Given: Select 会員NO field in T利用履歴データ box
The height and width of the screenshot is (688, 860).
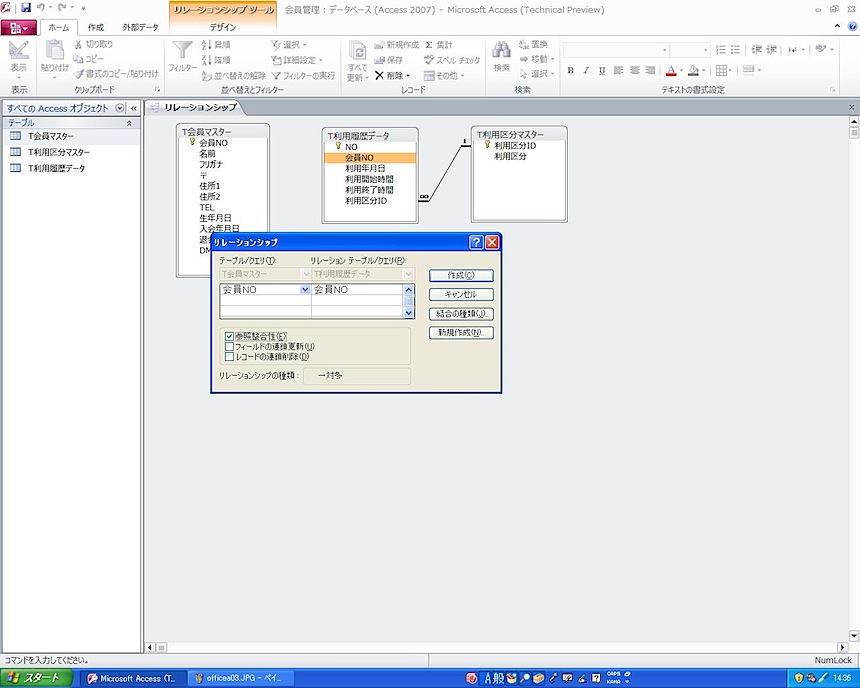Looking at the screenshot, I should (x=370, y=157).
